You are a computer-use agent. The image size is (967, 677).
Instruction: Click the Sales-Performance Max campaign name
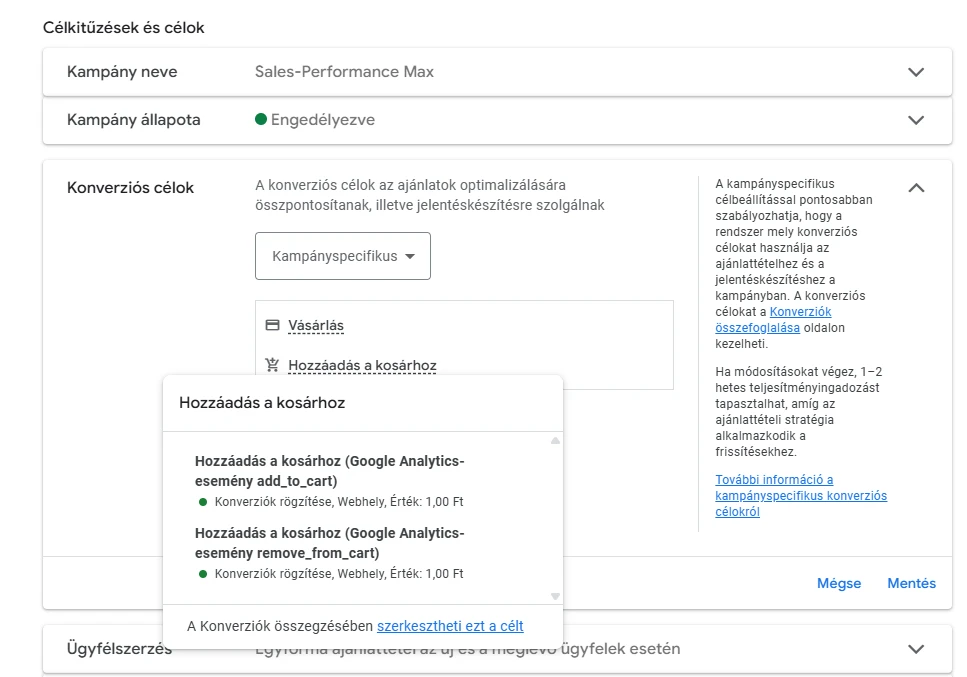pos(344,72)
